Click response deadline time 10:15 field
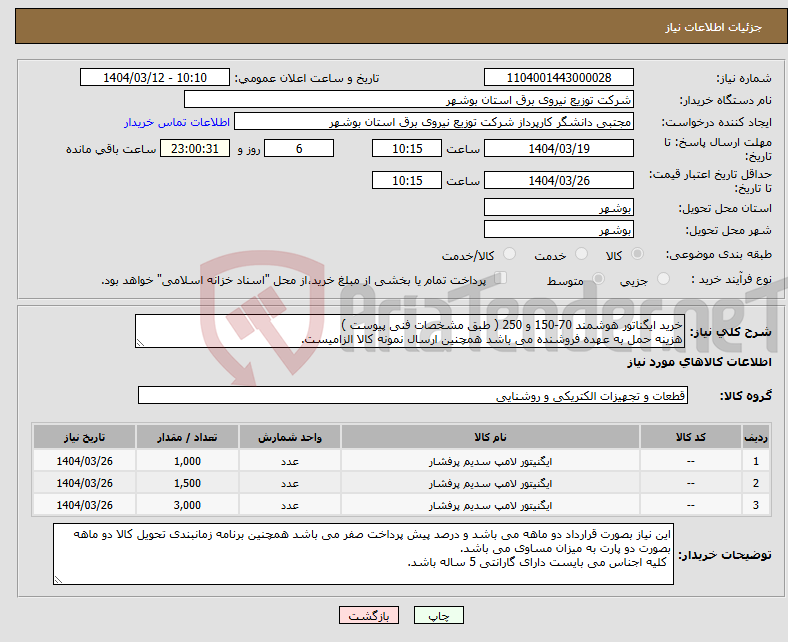This screenshot has height=642, width=788. point(407,148)
